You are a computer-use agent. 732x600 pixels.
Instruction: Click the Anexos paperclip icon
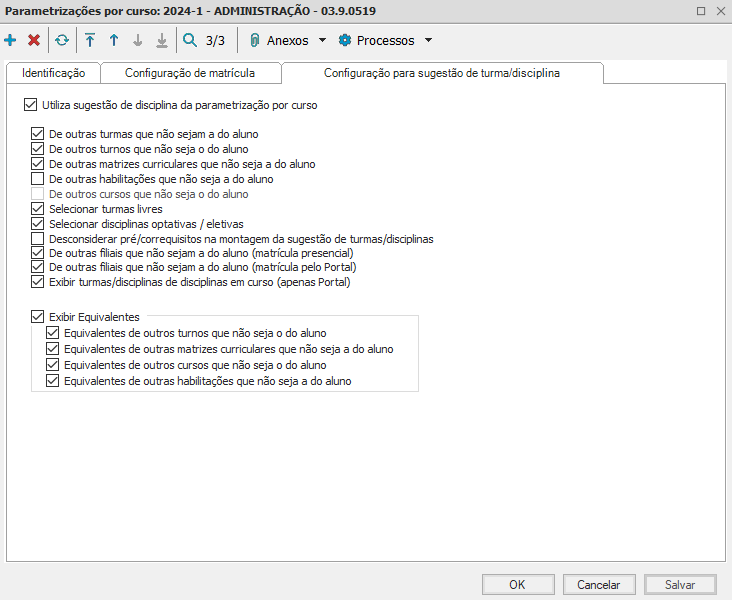255,41
